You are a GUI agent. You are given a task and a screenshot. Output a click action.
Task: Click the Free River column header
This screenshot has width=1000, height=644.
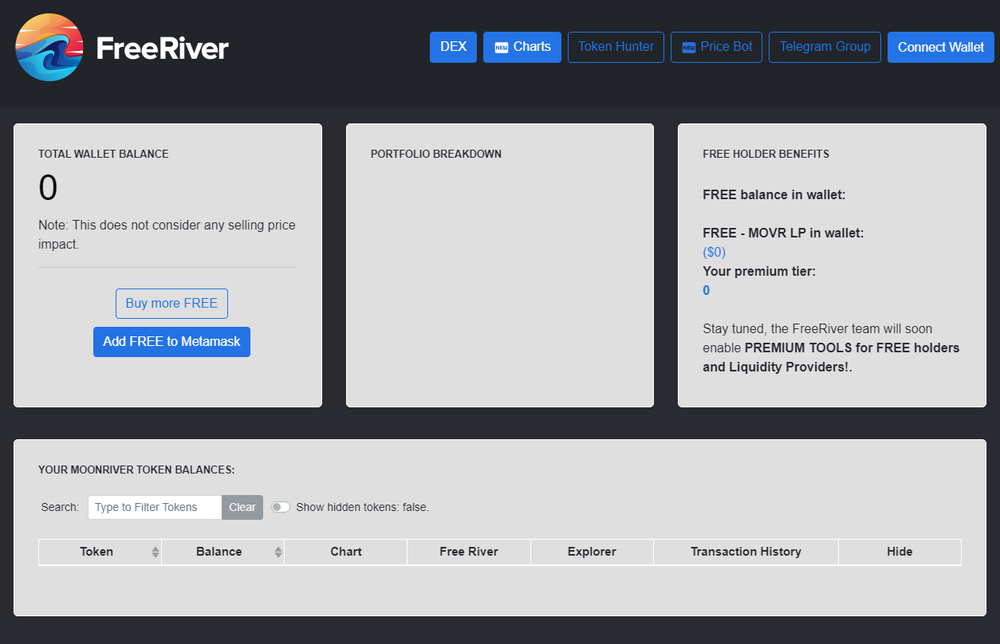click(x=469, y=552)
